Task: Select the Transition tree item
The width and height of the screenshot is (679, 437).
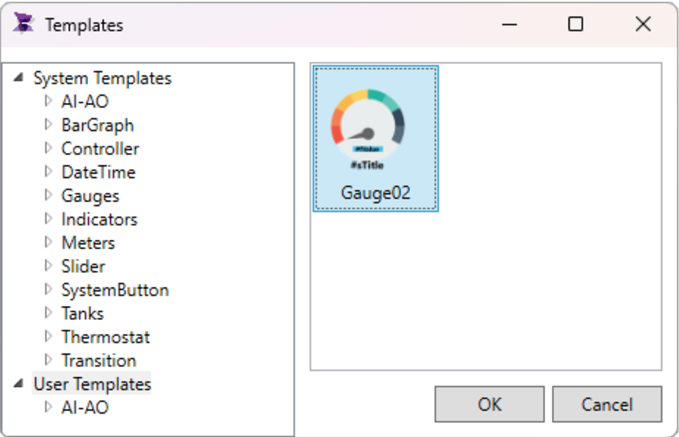Action: tap(98, 360)
